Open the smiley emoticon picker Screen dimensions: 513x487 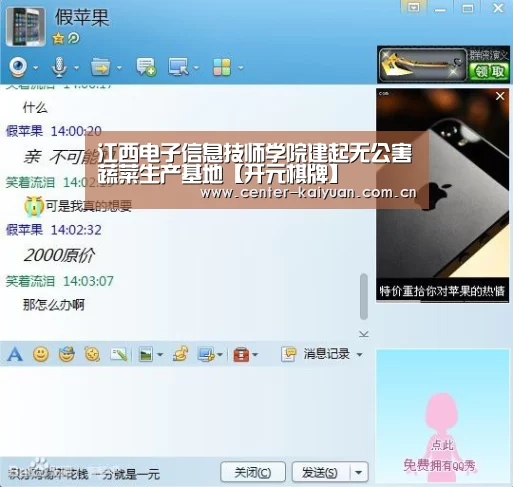click(x=41, y=354)
